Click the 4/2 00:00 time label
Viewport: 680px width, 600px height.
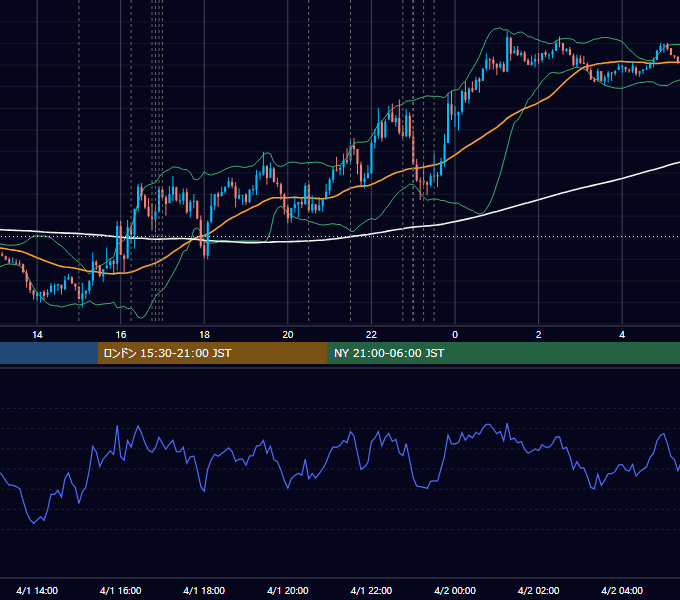coord(455,590)
